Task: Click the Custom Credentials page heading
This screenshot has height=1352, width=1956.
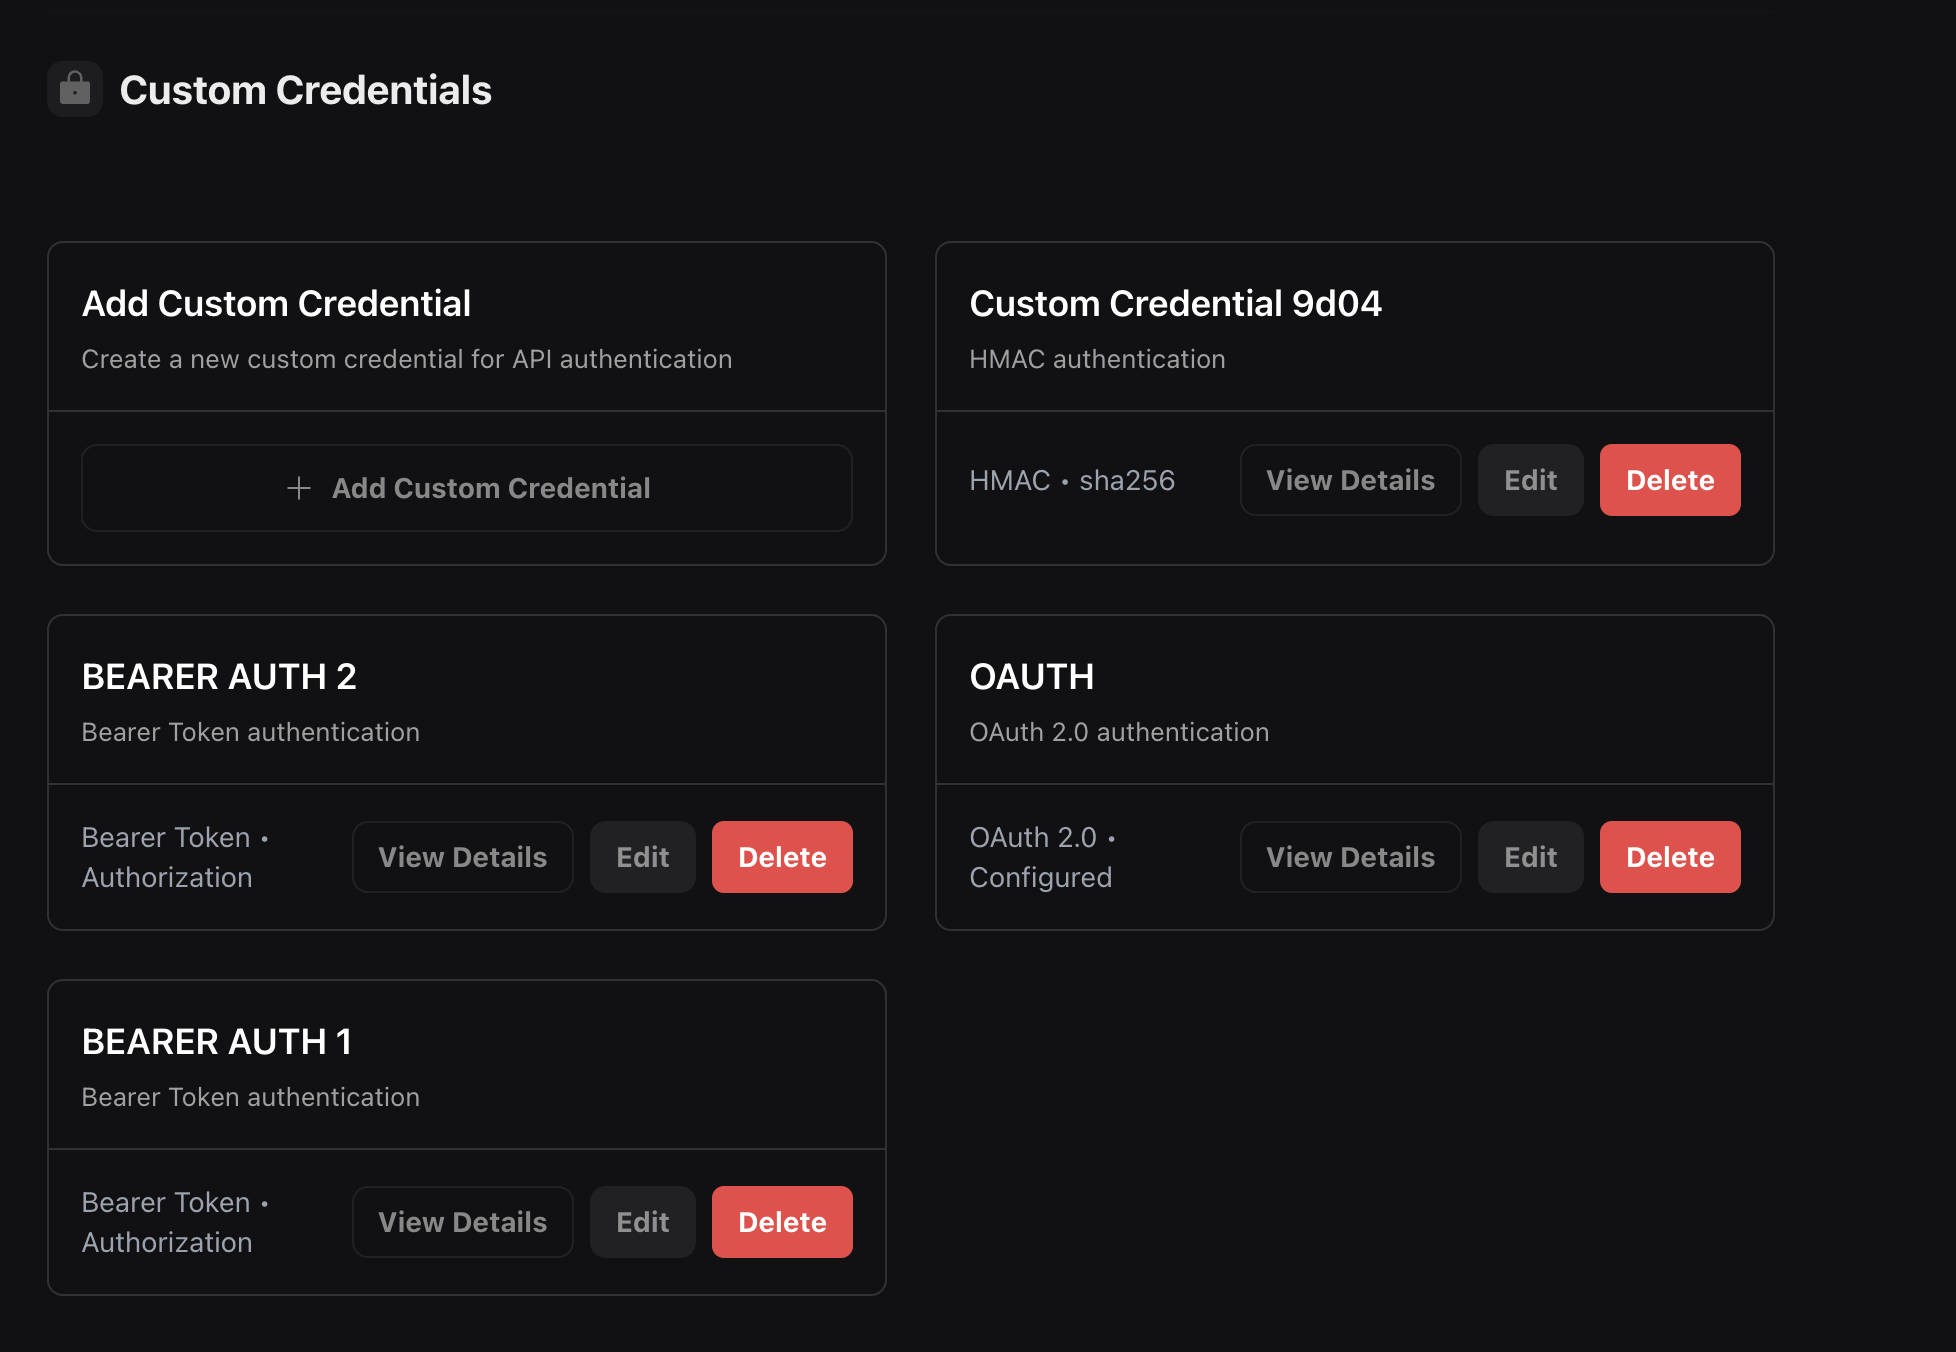Action: pyautogui.click(x=305, y=90)
